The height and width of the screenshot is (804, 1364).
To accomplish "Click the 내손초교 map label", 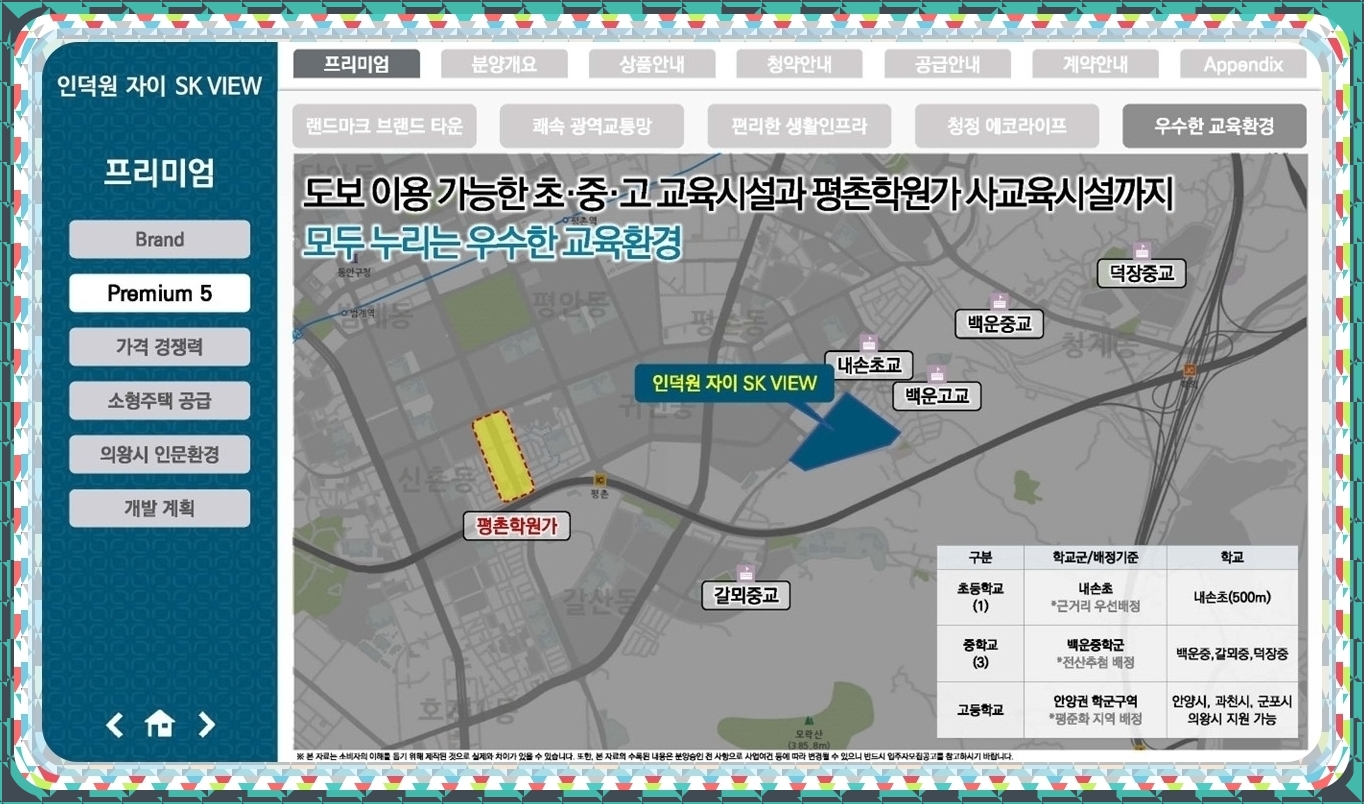I will (869, 365).
